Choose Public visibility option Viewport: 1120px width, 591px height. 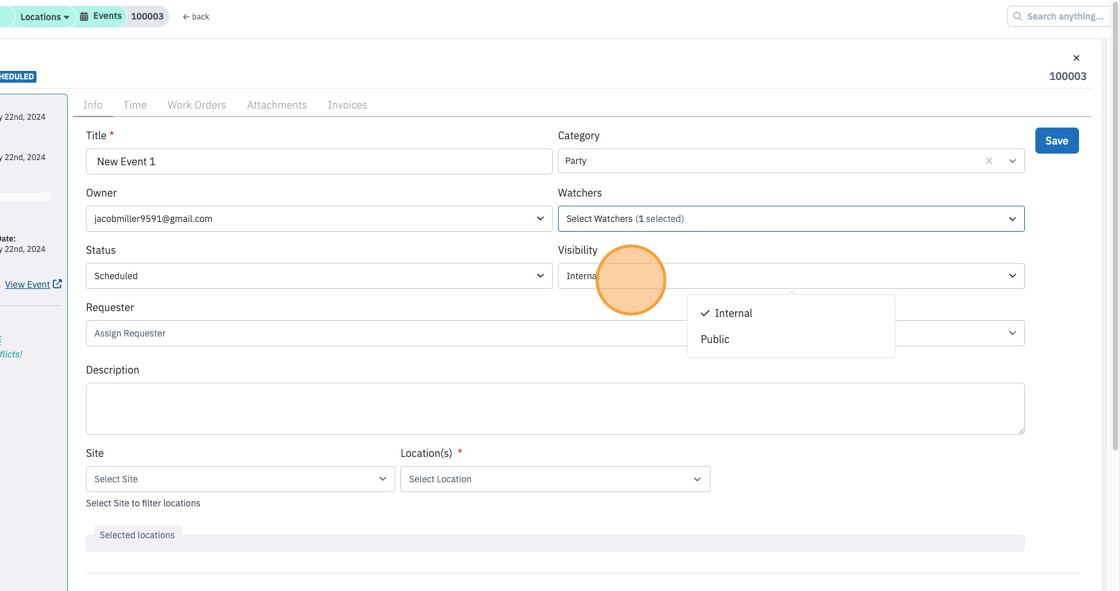[791, 339]
